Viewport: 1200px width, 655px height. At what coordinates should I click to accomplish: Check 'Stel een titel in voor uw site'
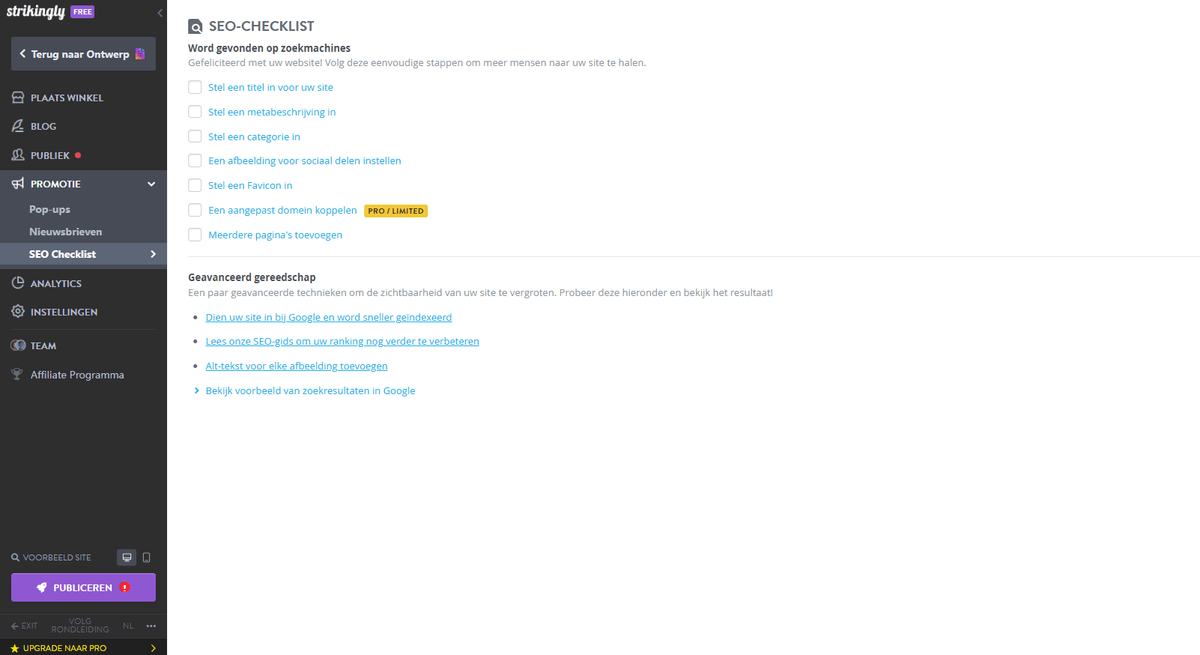194,87
